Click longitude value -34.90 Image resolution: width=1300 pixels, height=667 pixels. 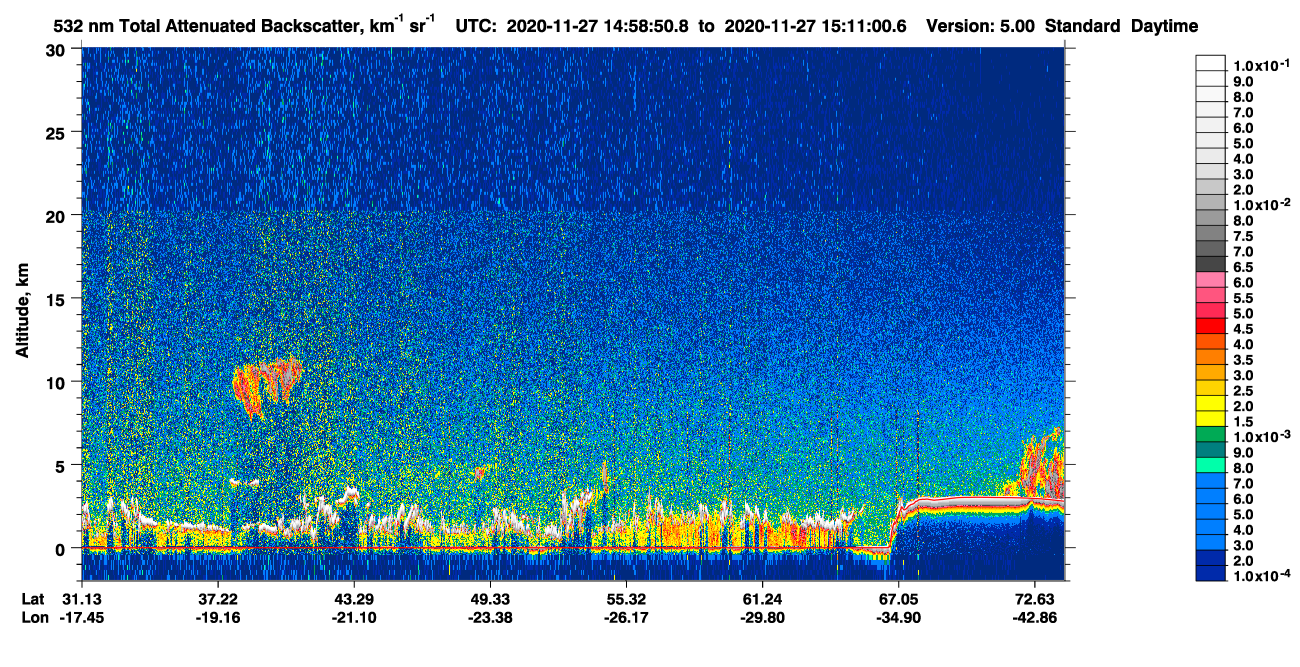(x=898, y=617)
